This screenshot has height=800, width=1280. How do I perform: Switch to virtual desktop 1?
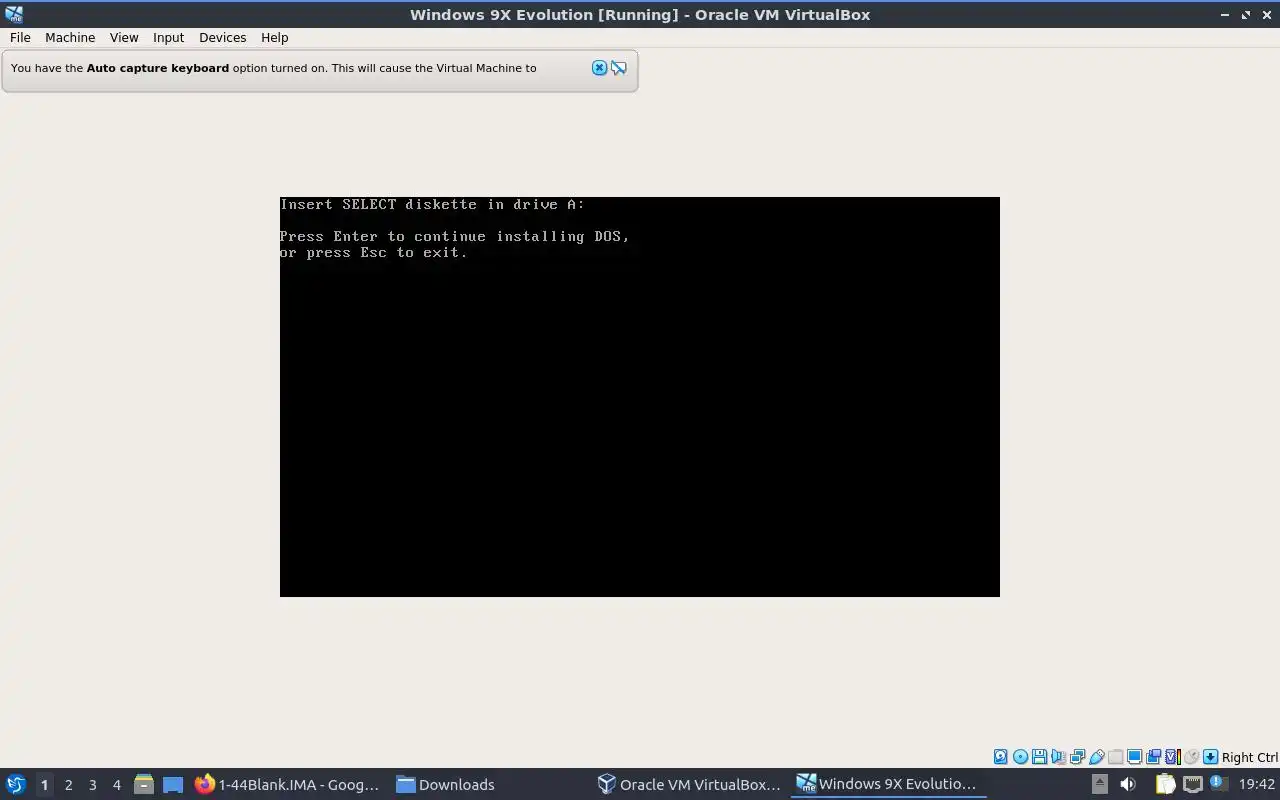point(44,784)
